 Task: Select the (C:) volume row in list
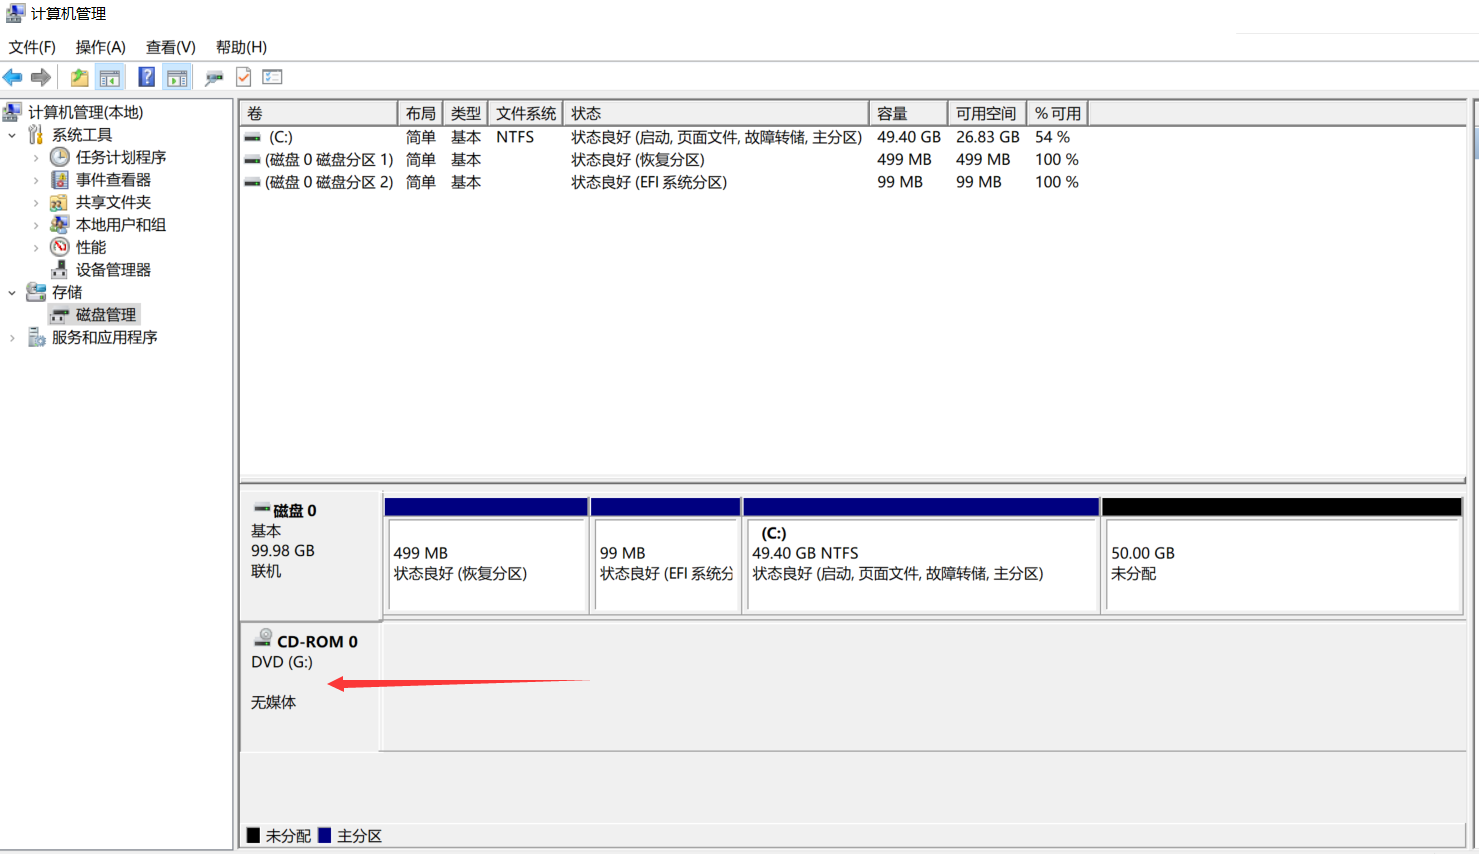point(663,137)
